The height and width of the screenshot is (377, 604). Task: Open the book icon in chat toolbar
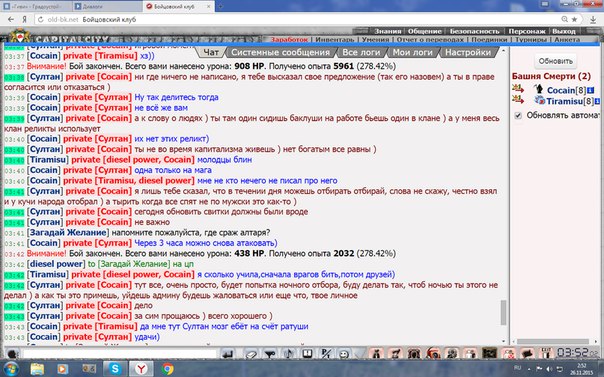point(307,354)
